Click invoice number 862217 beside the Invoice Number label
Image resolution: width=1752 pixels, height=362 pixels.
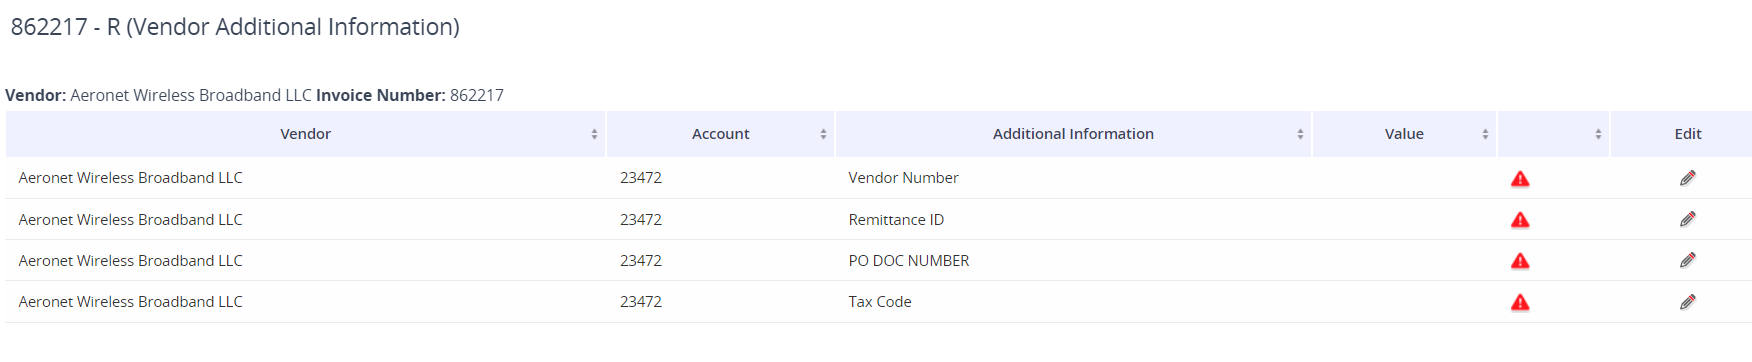tap(477, 95)
